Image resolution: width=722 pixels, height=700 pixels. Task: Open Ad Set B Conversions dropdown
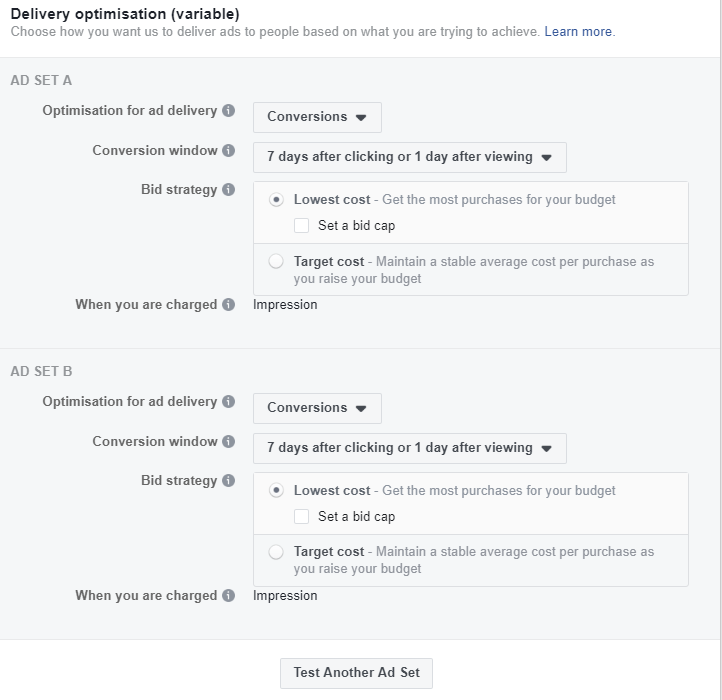coord(317,408)
